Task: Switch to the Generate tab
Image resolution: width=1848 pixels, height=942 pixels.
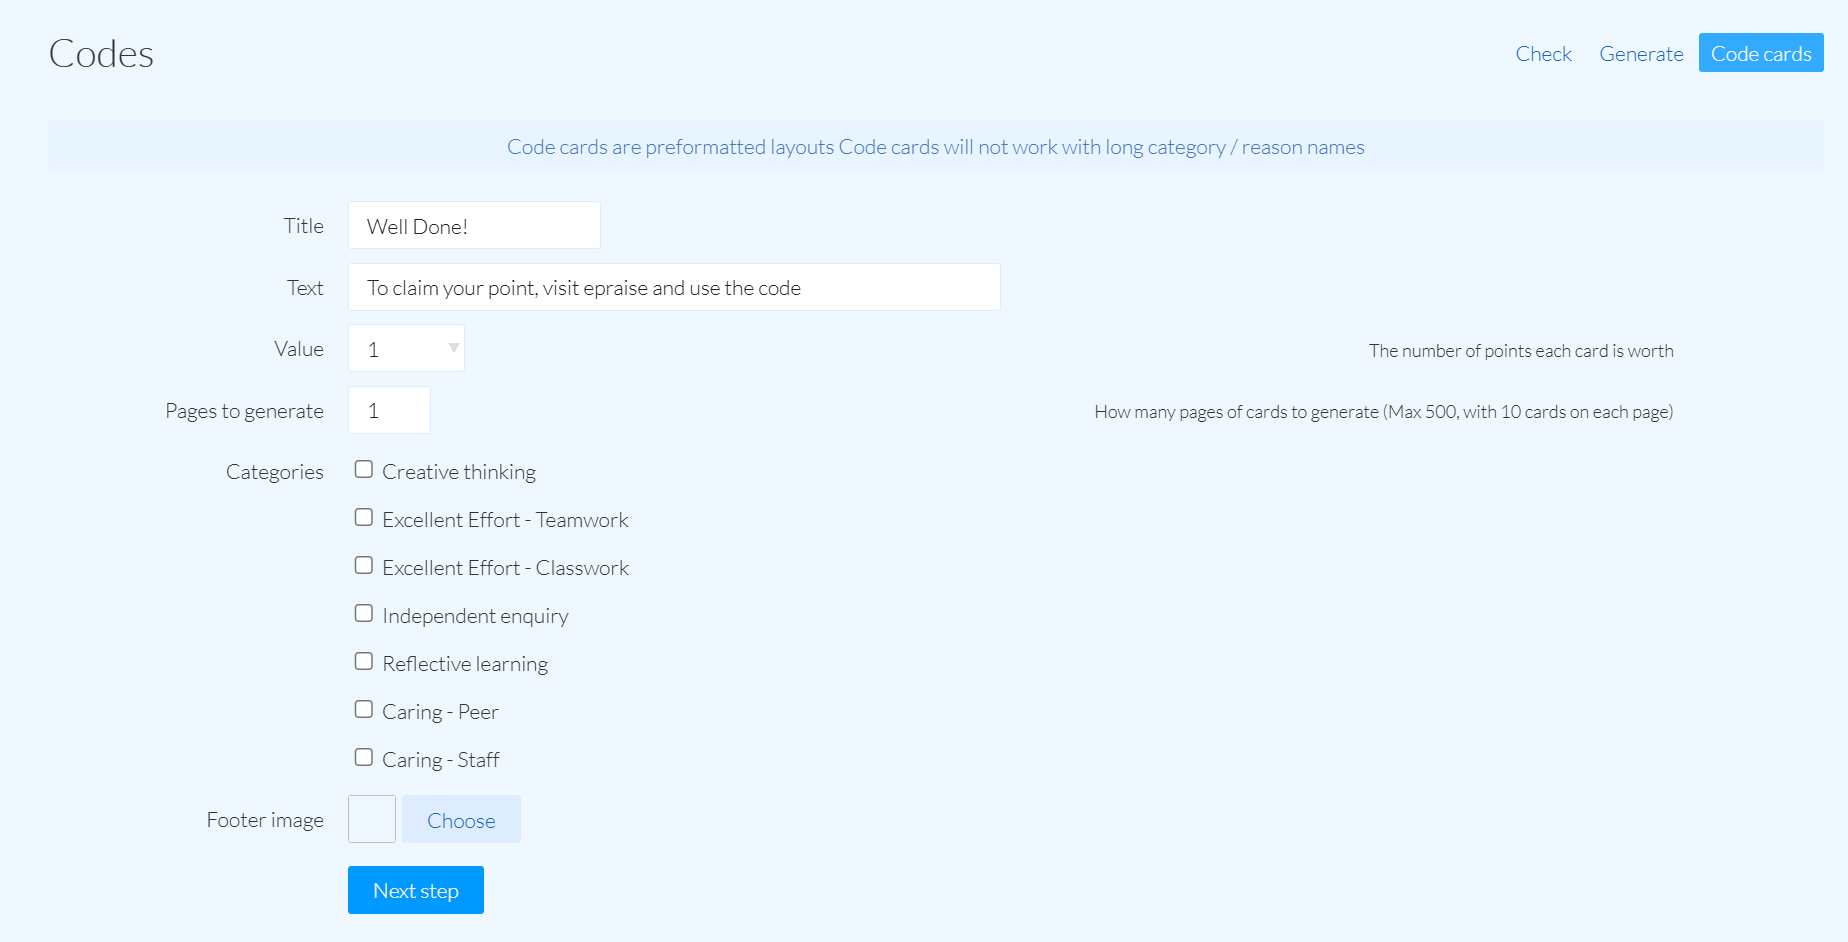Action: click(1641, 54)
